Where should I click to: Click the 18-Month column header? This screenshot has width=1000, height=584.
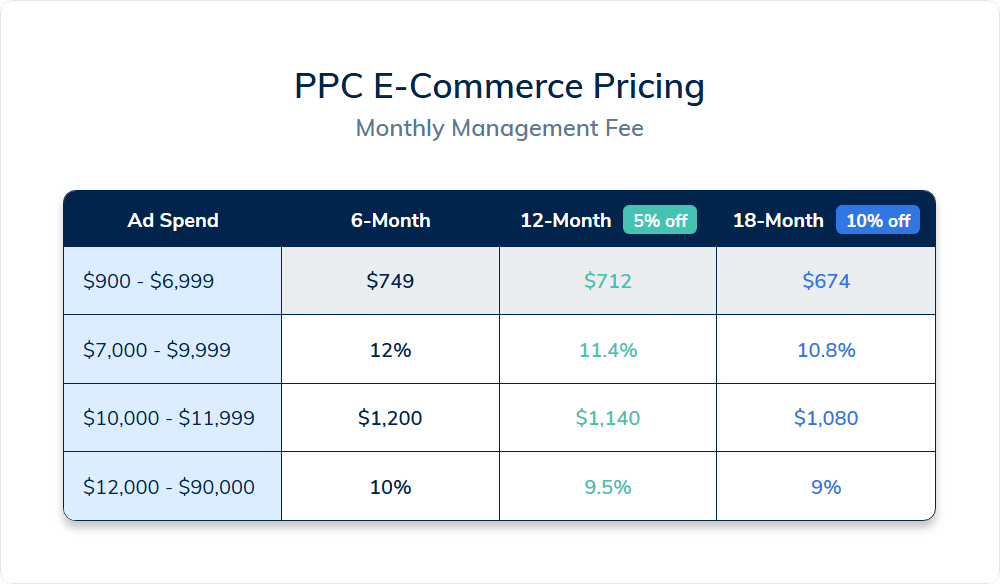click(x=778, y=220)
